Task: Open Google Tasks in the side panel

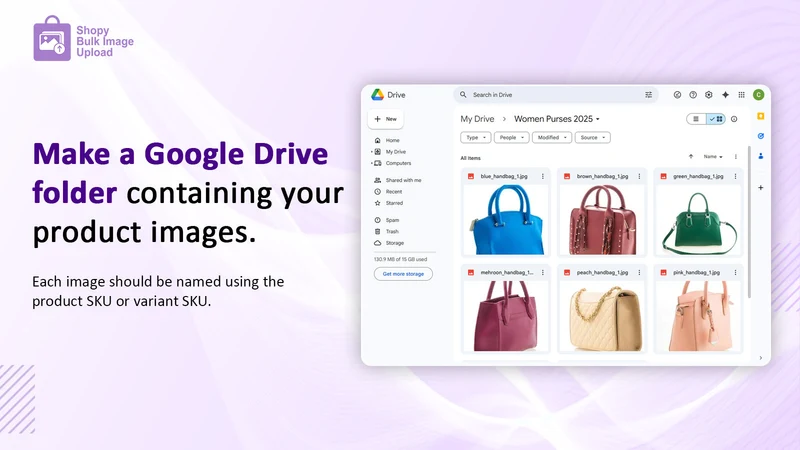Action: (761, 136)
